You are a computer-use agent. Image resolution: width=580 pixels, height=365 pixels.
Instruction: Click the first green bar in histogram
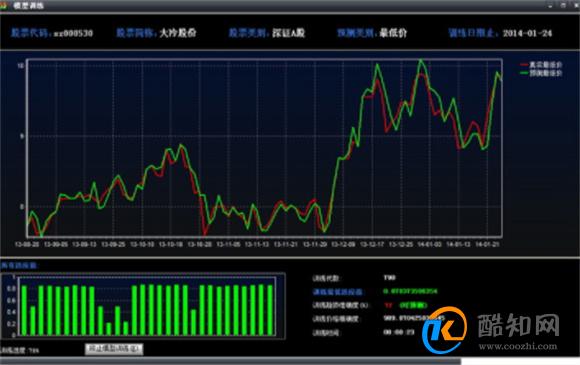(24, 310)
